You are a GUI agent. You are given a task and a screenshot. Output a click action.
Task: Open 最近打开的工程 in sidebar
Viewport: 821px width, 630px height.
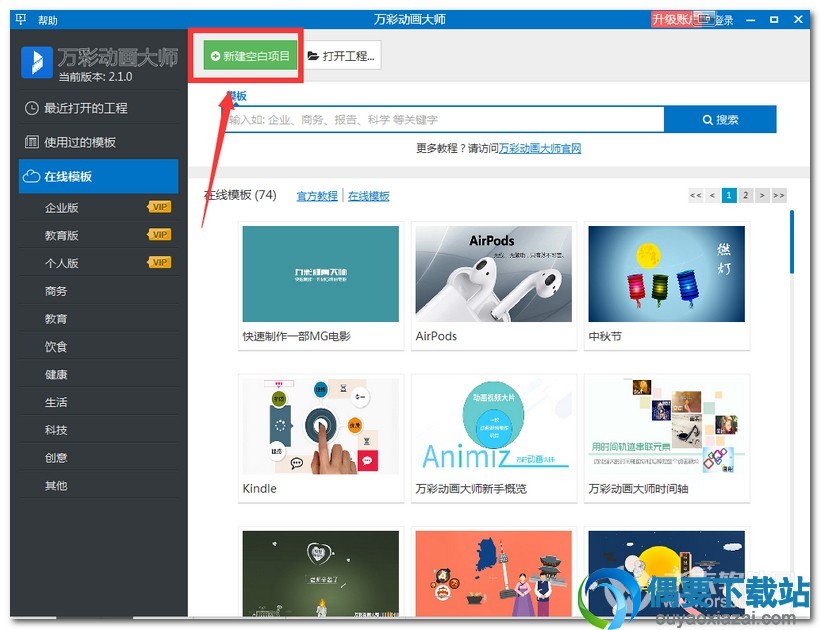coord(98,108)
